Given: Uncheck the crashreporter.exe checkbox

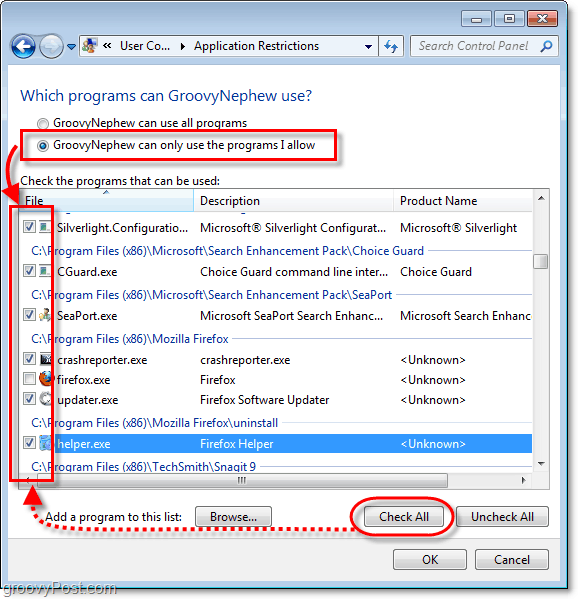Looking at the screenshot, I should (29, 359).
